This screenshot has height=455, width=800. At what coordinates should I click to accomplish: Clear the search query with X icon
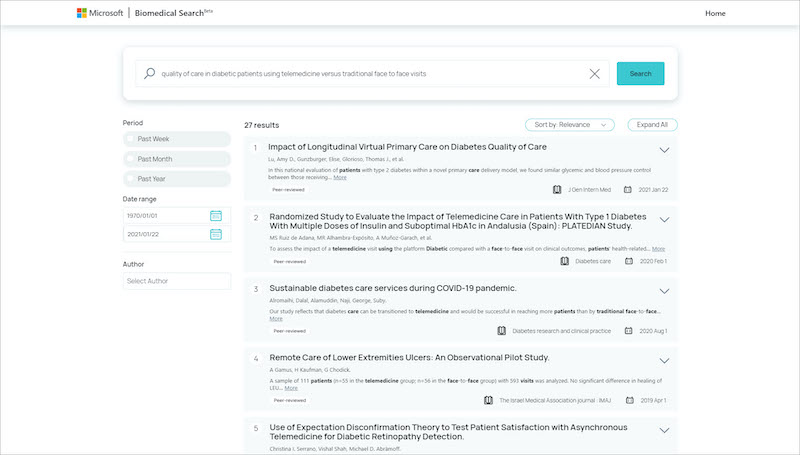[595, 74]
